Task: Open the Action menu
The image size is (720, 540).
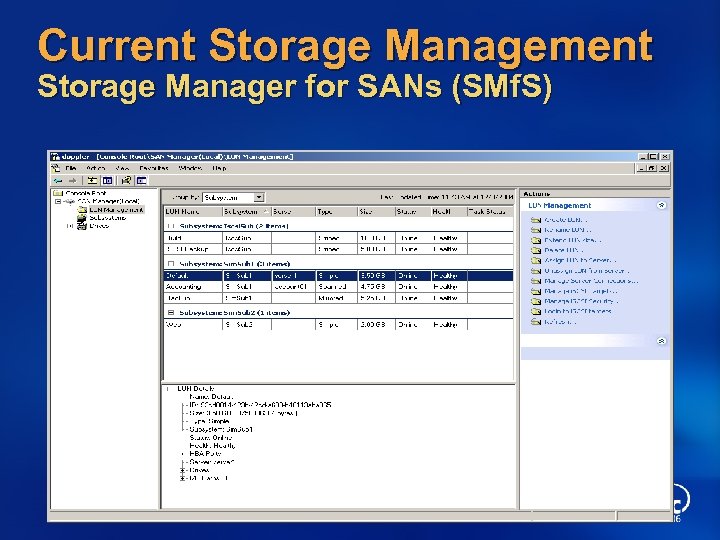Action: click(x=96, y=168)
